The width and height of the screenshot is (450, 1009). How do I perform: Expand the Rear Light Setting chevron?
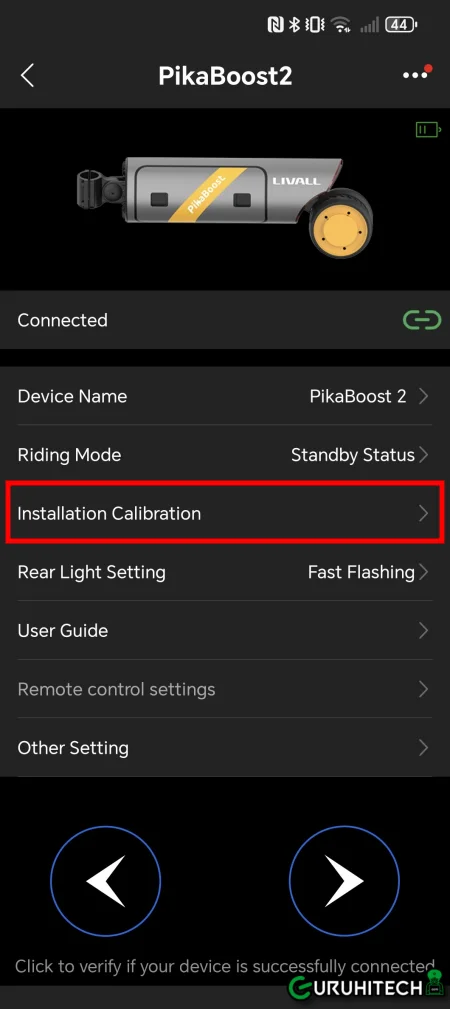click(x=423, y=571)
